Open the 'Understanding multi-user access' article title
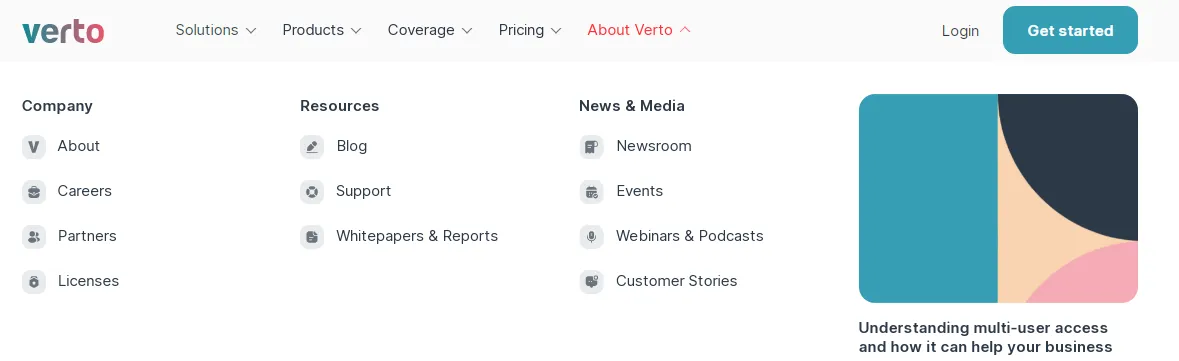The height and width of the screenshot is (361, 1179). [986, 338]
